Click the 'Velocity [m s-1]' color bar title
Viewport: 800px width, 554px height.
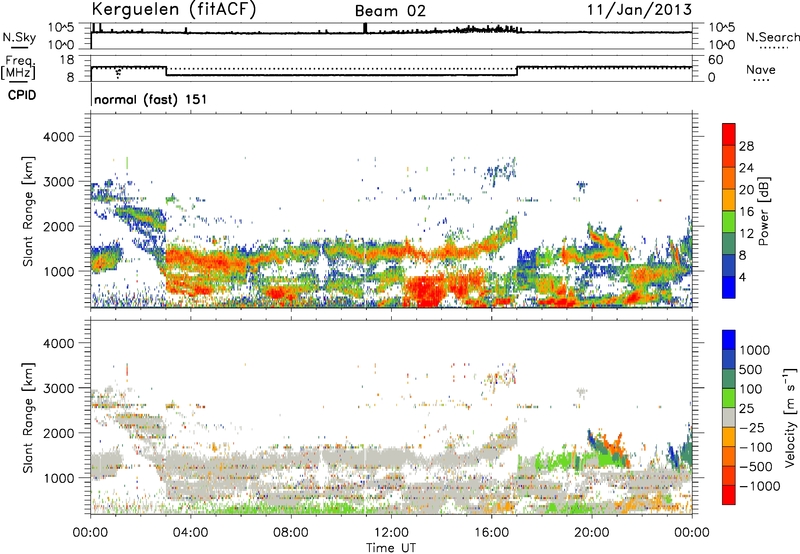click(x=790, y=417)
